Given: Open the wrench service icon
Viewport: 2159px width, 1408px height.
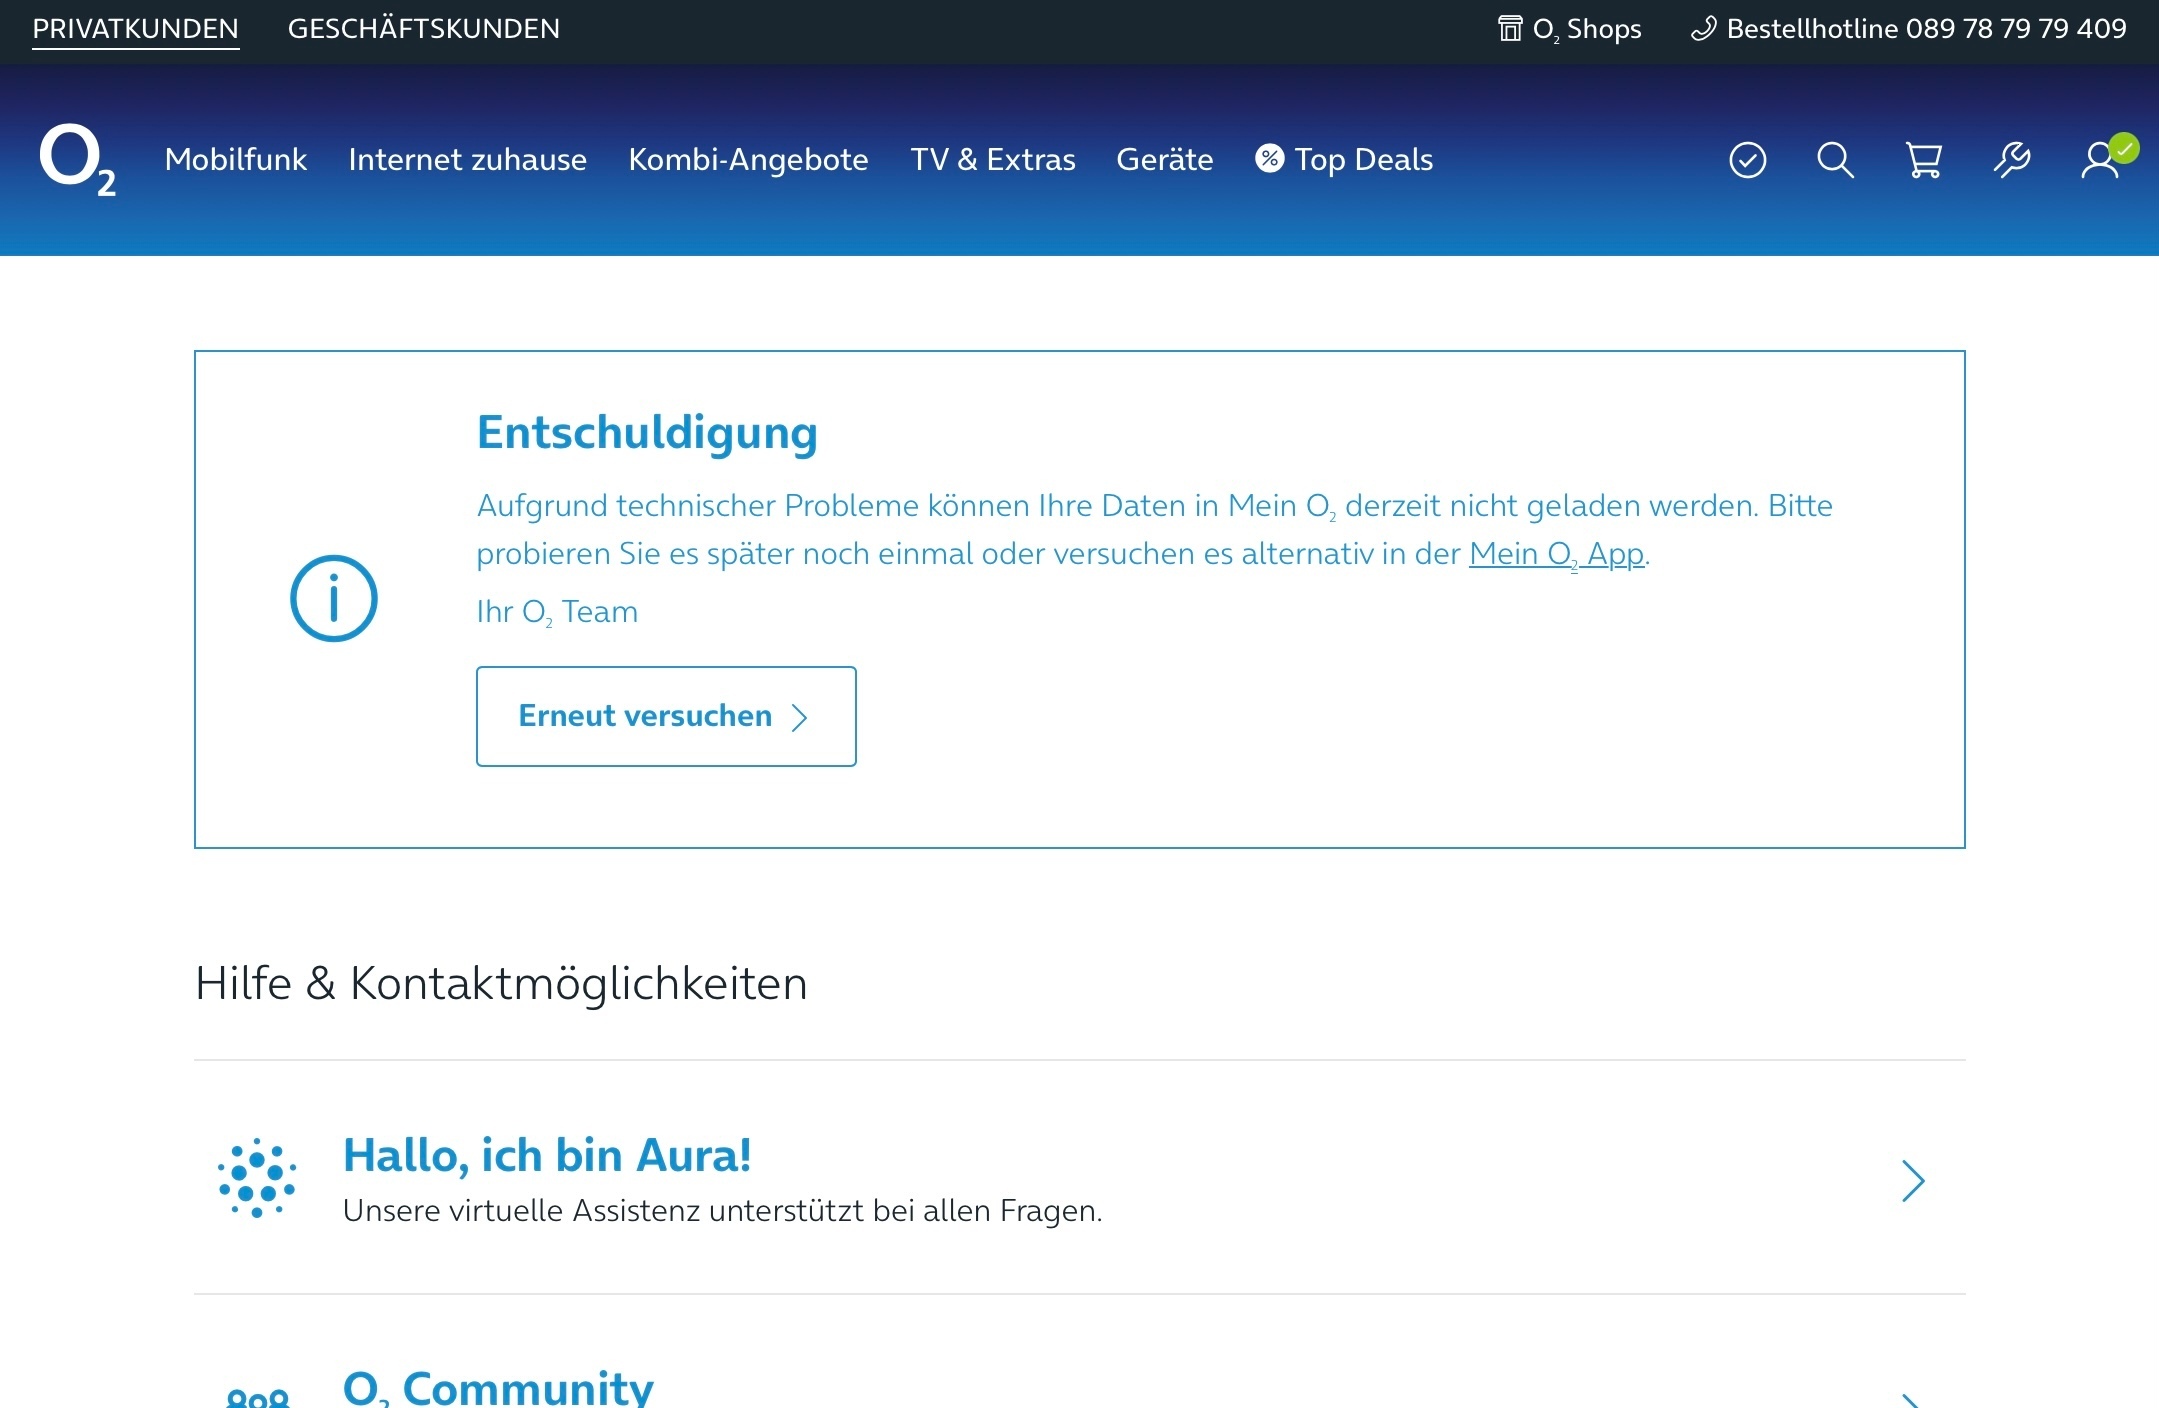Looking at the screenshot, I should [2011, 160].
